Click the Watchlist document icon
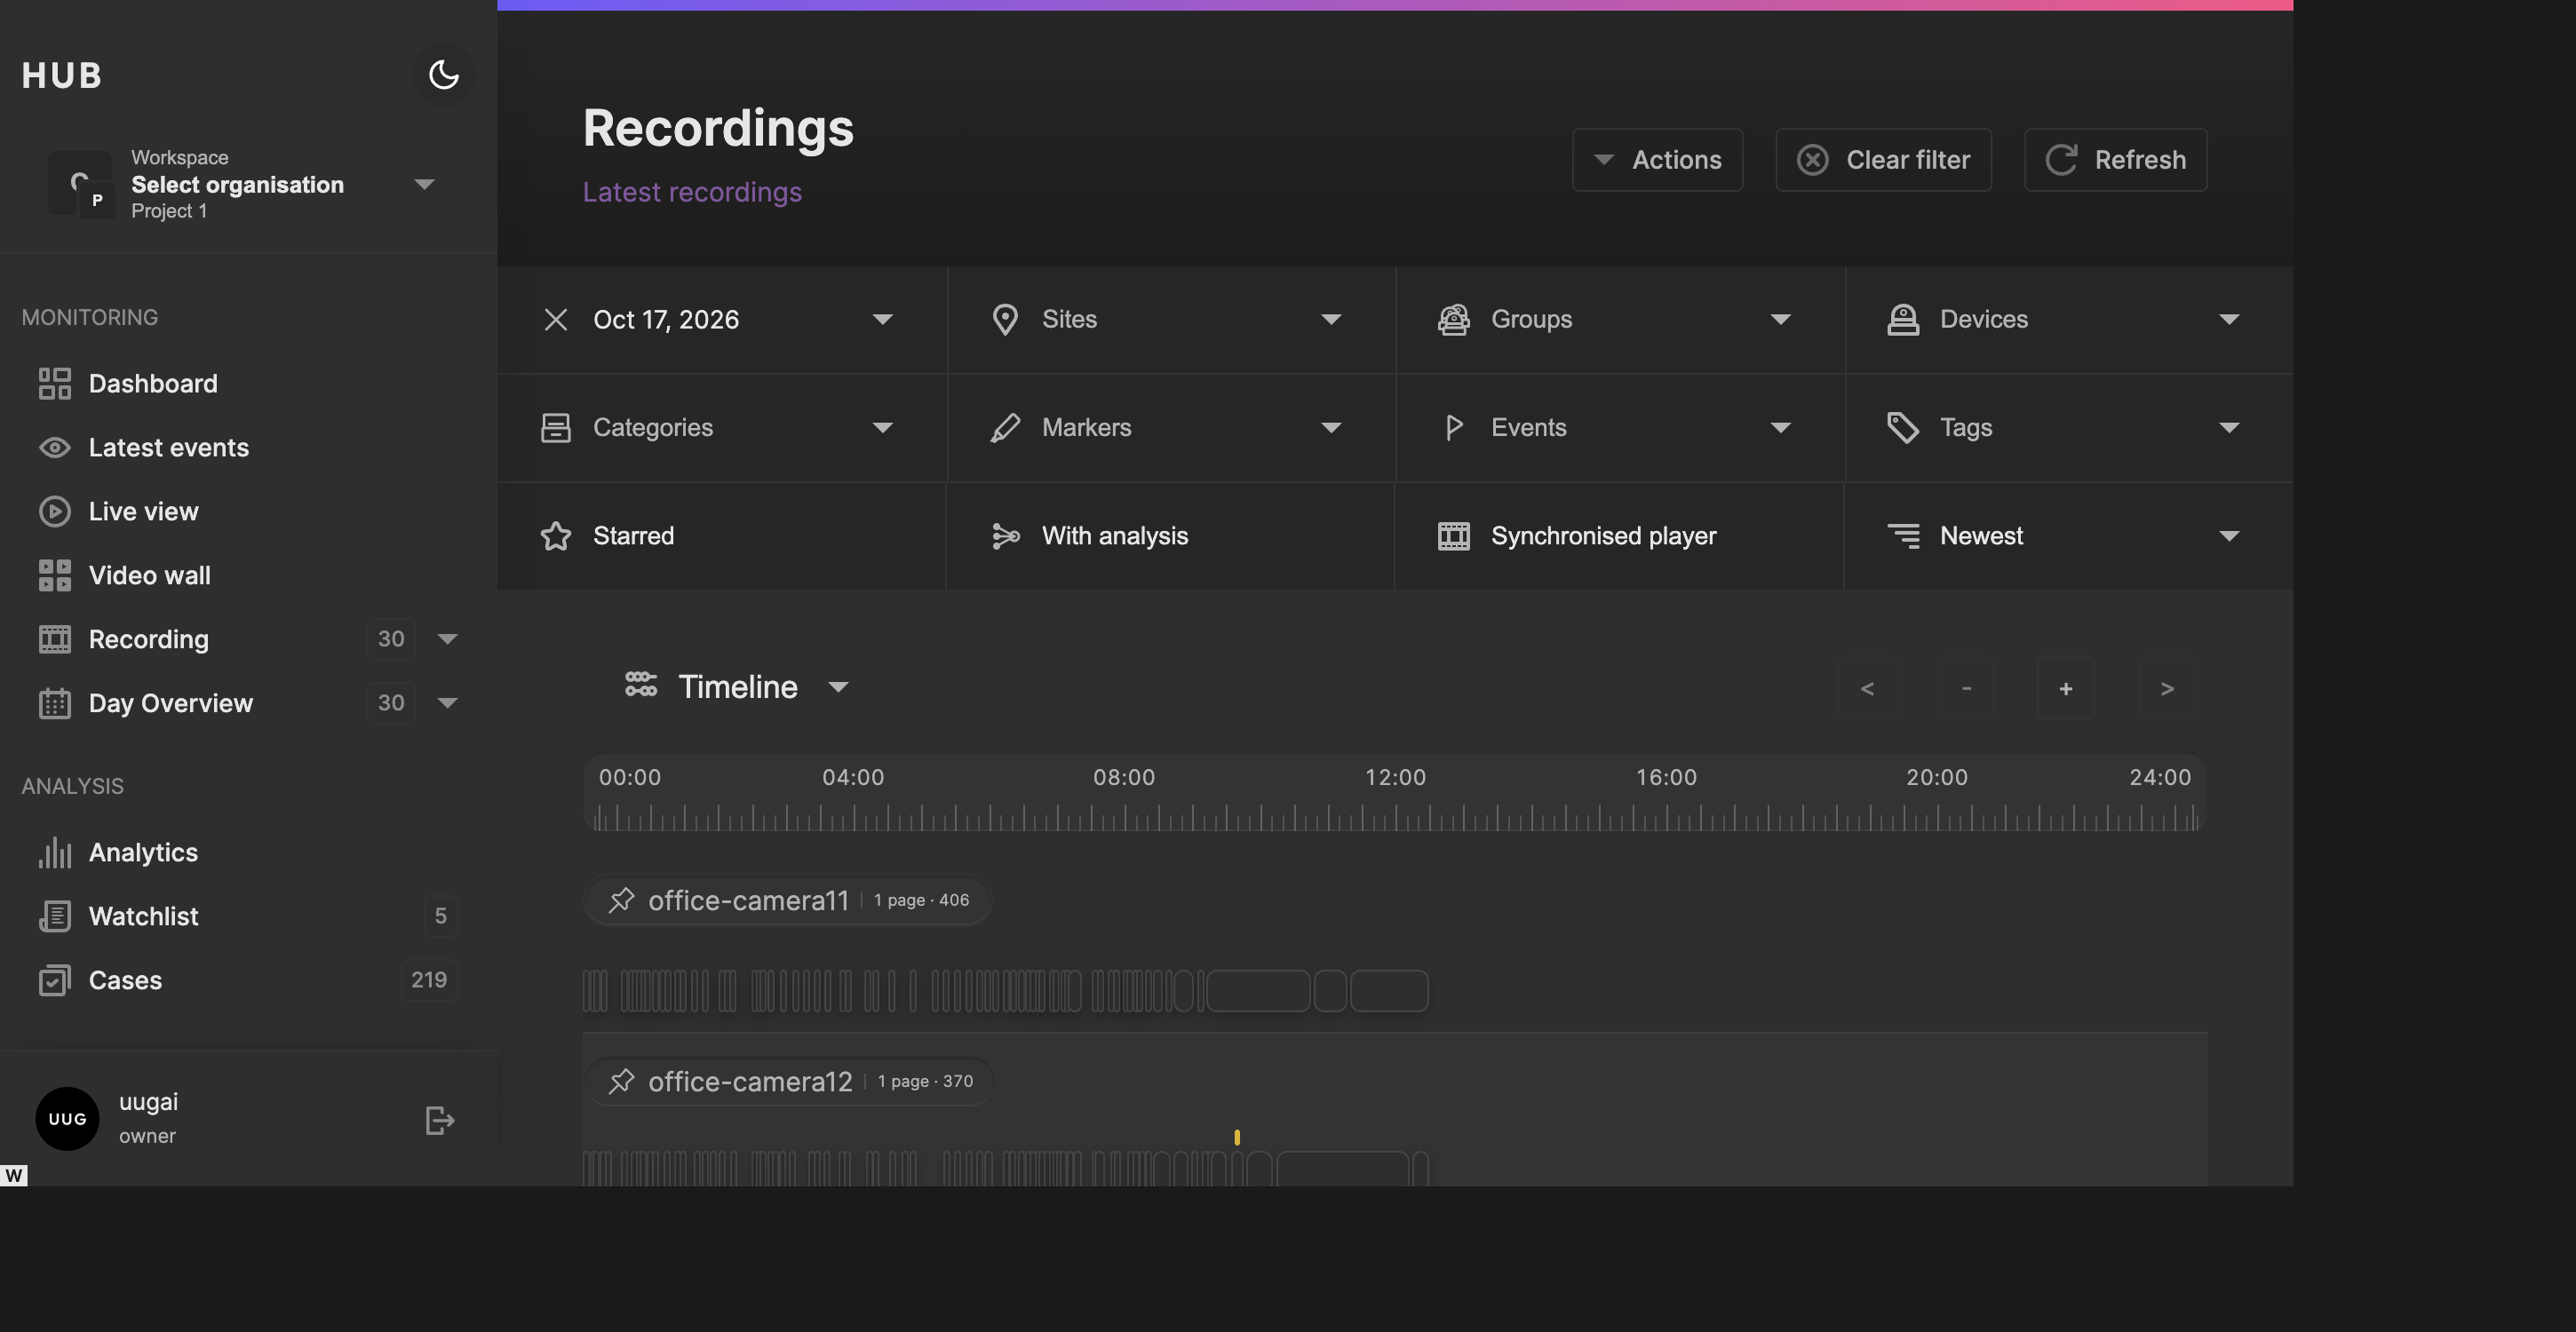Screen dimensions: 2576x1332 click(x=55, y=916)
